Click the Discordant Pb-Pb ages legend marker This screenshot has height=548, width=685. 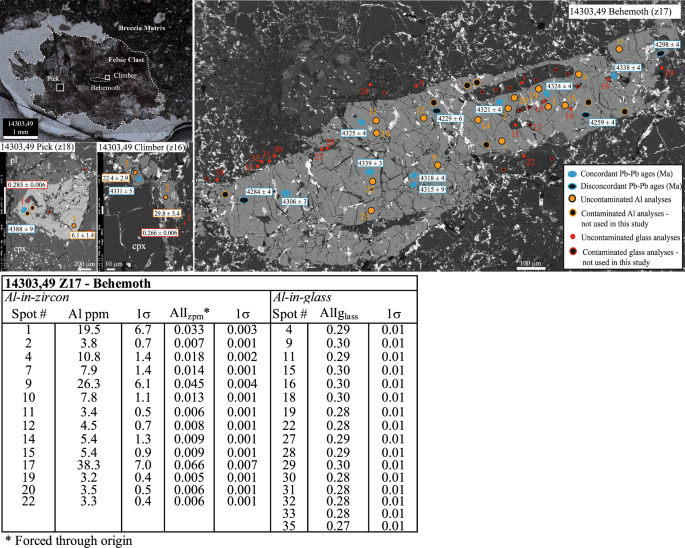(x=572, y=186)
